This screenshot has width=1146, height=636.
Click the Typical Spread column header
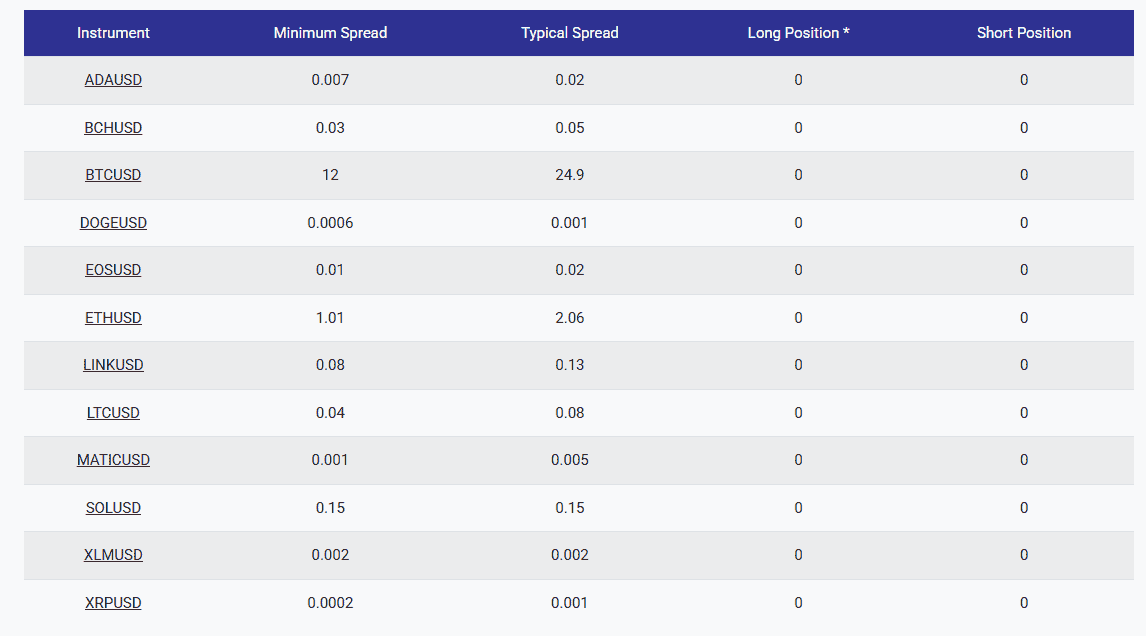point(569,33)
